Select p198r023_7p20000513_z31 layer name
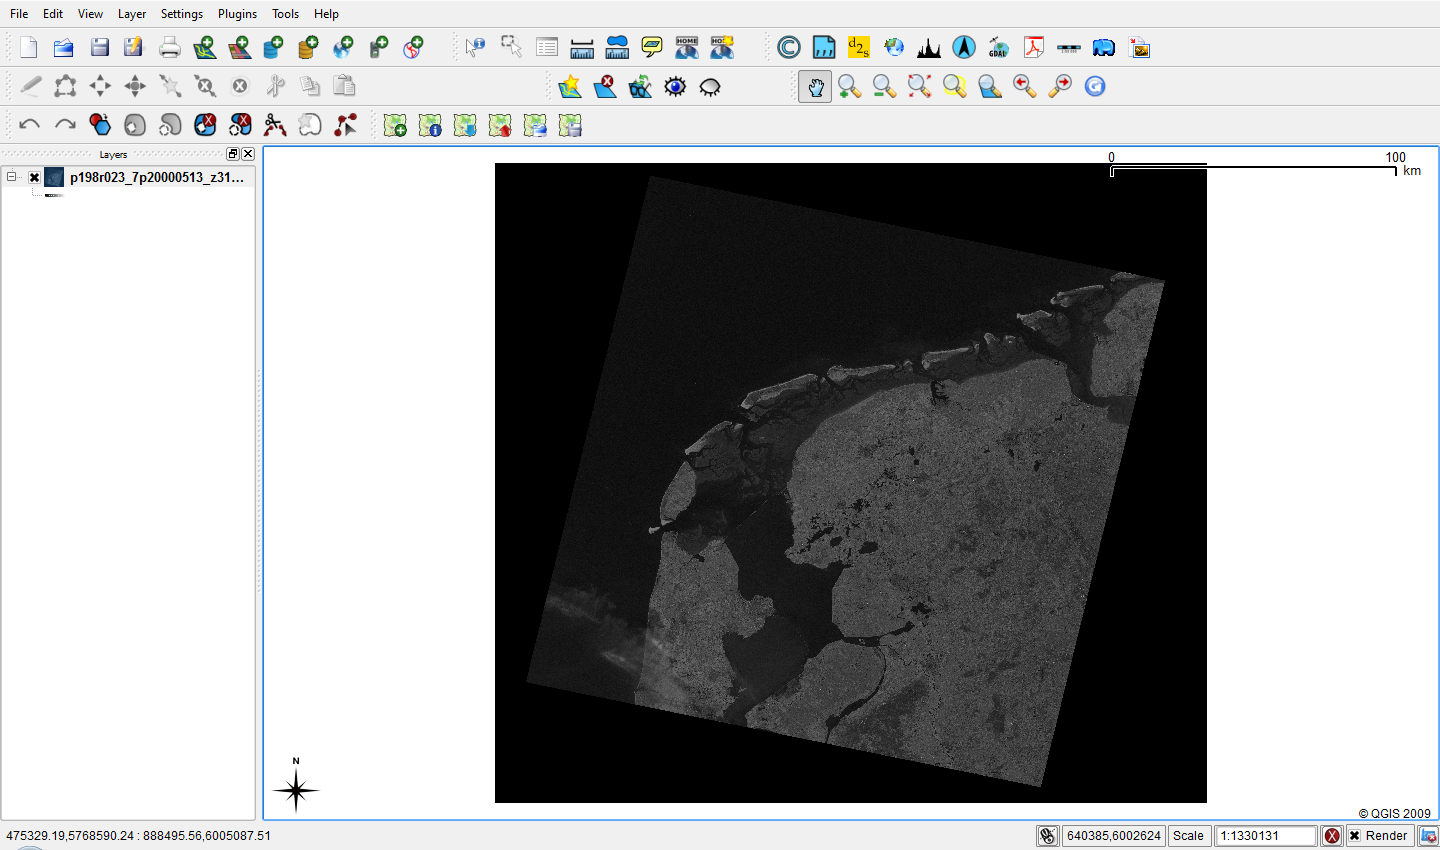Screen dimensions: 1440x850 point(157,177)
